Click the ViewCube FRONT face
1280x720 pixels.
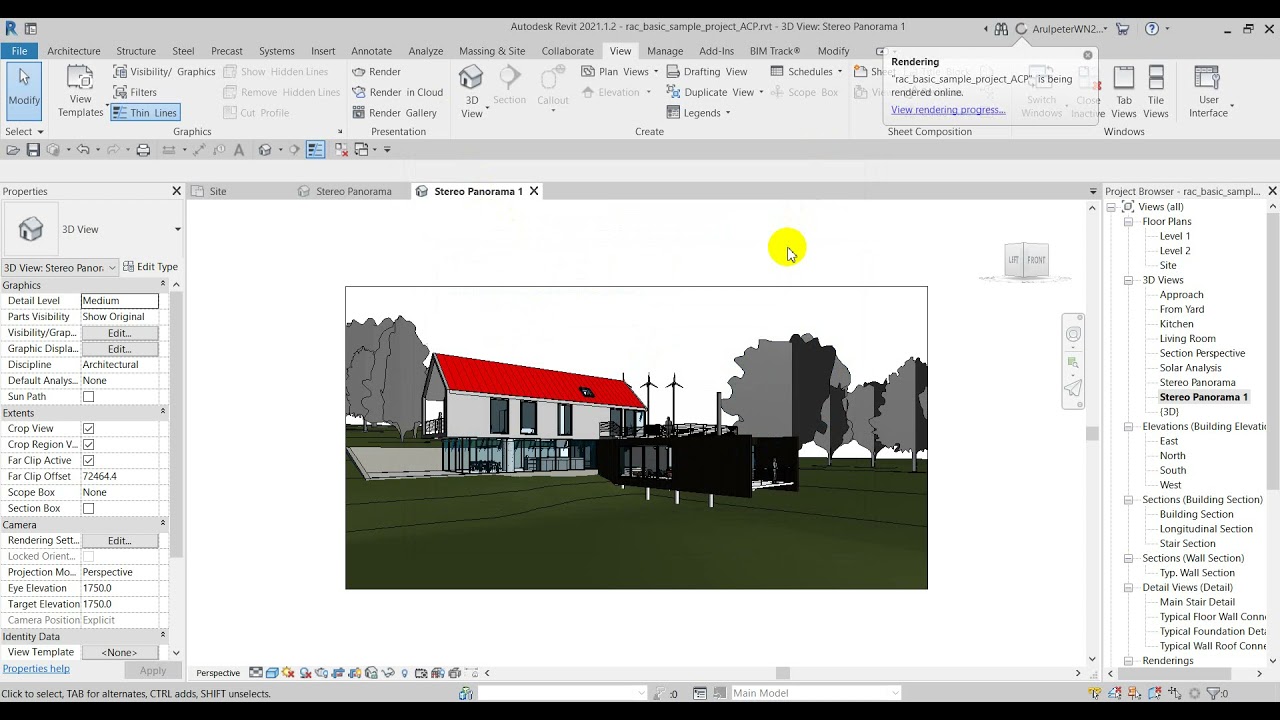tap(1036, 260)
